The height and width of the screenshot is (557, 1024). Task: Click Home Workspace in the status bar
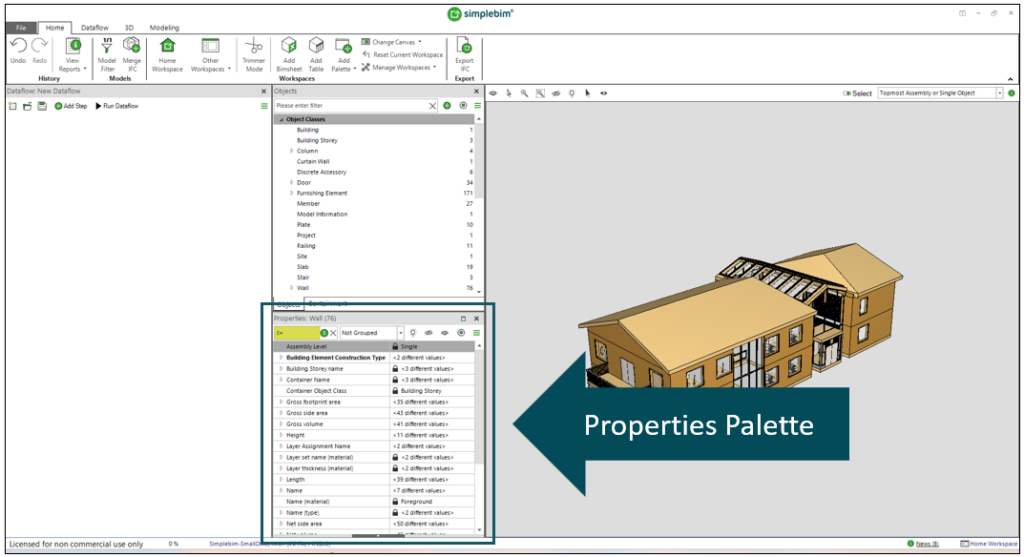[989, 543]
